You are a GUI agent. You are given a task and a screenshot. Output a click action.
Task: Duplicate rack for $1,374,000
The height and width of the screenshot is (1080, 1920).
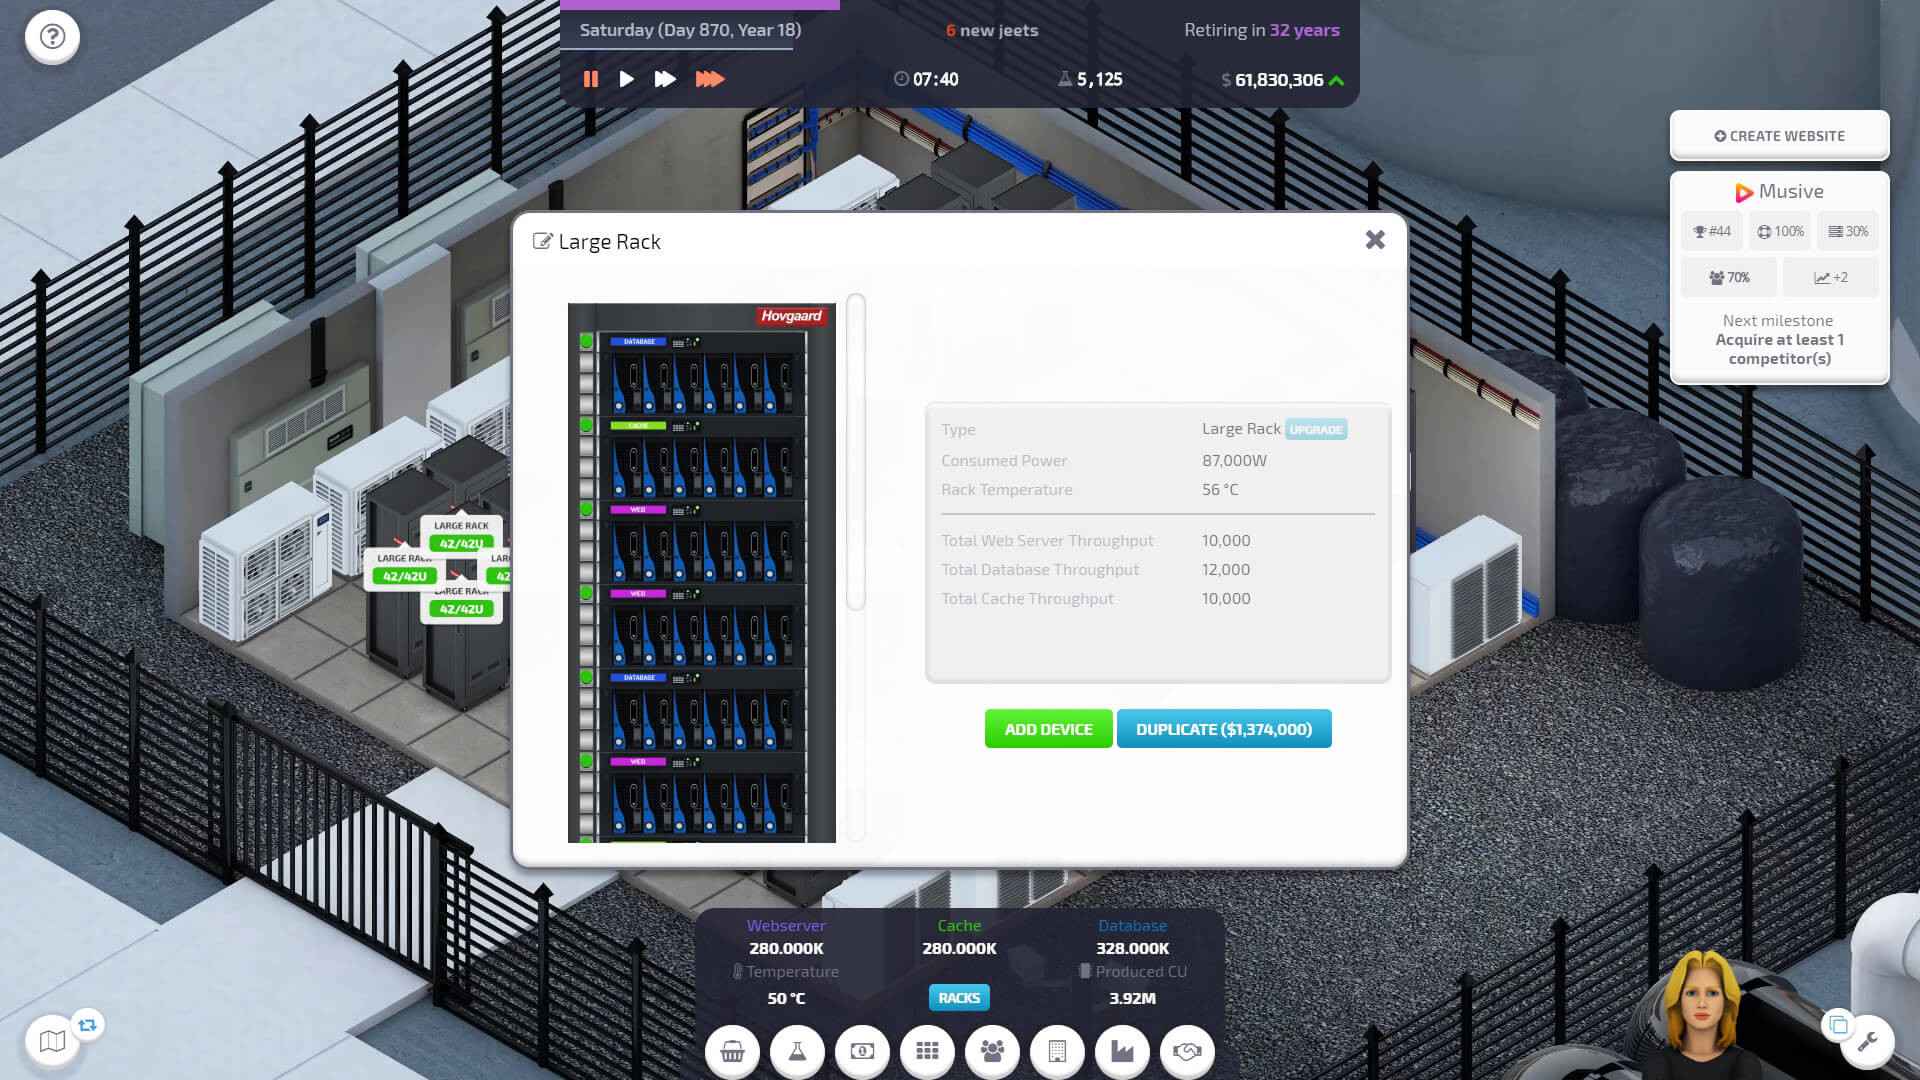coord(1223,729)
